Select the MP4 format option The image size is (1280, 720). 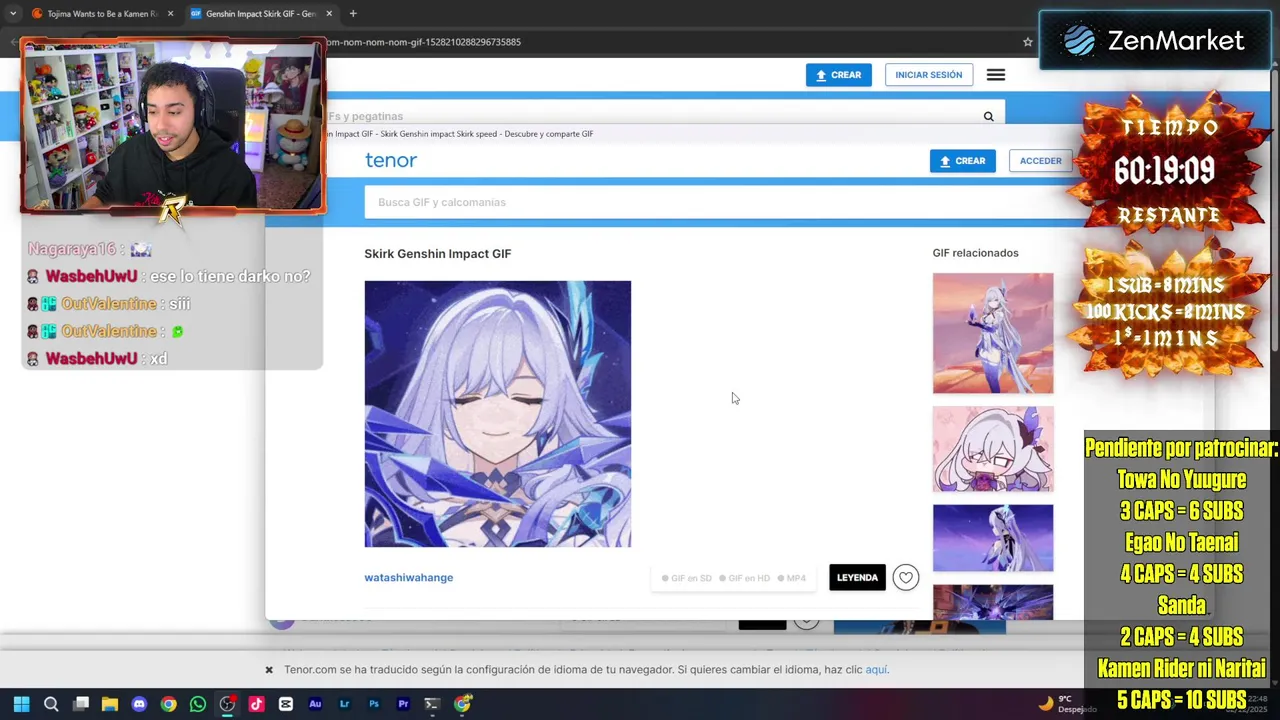791,578
